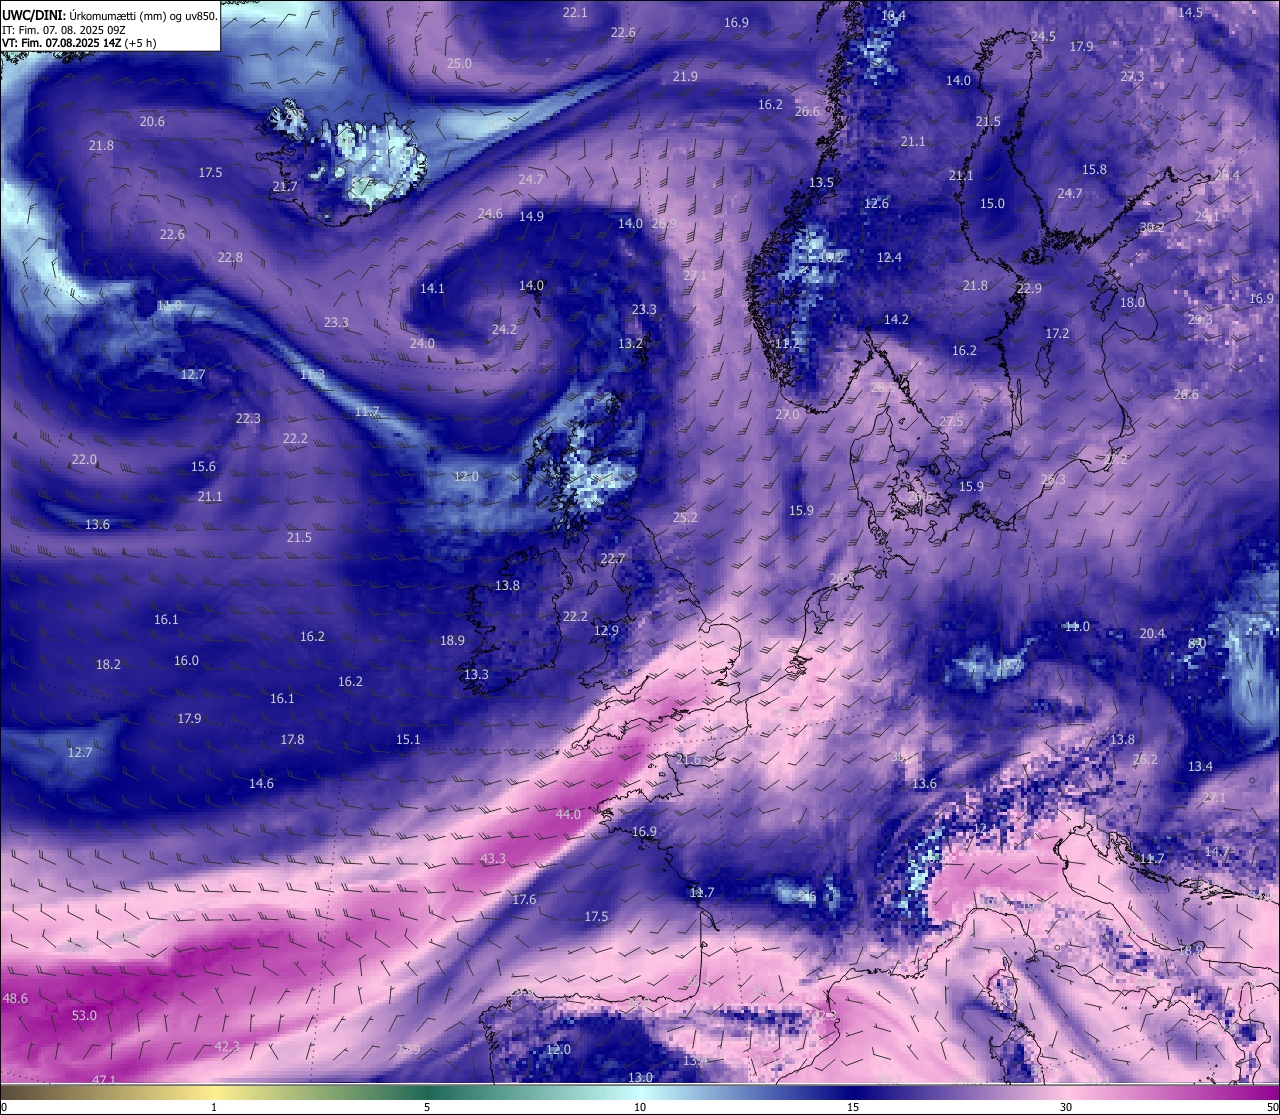Click the map value '22.9'
This screenshot has height=1115, width=1280.
click(x=1029, y=288)
